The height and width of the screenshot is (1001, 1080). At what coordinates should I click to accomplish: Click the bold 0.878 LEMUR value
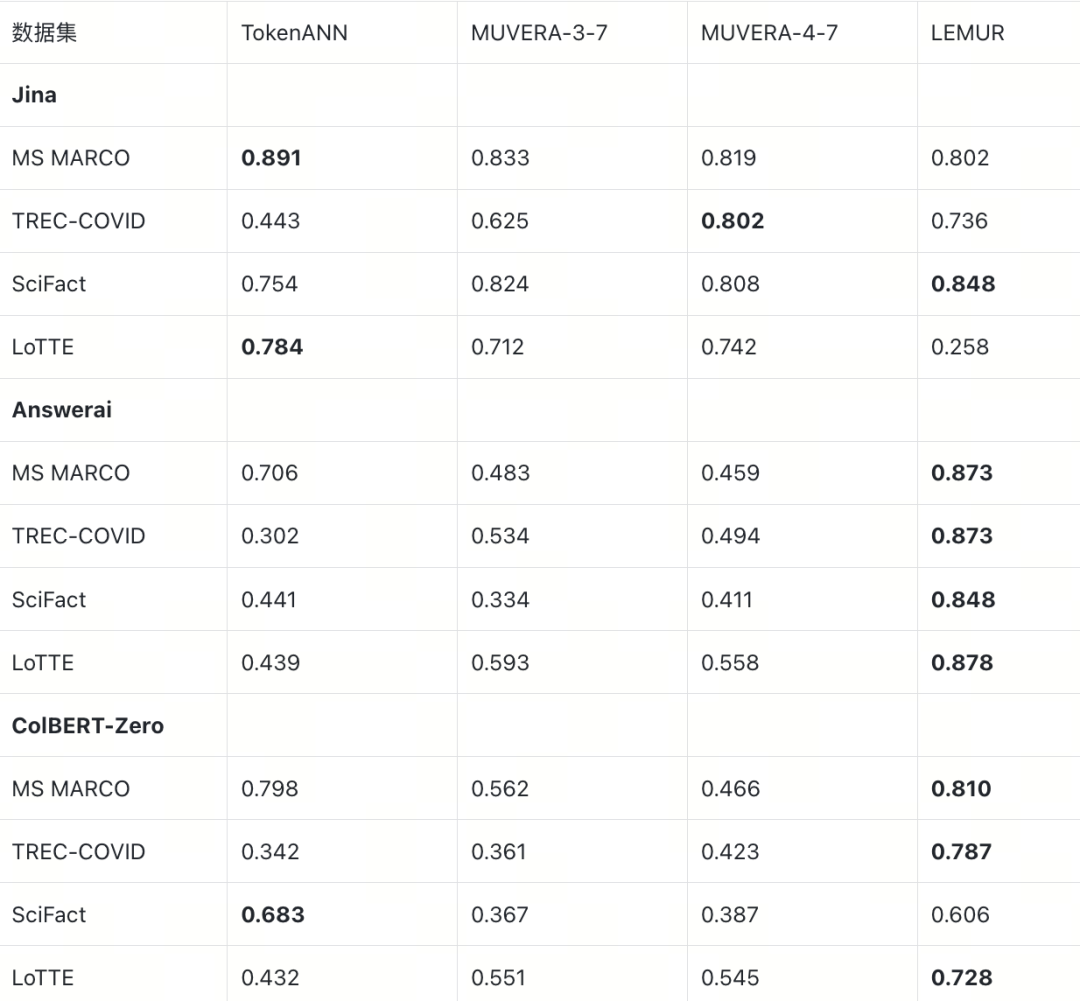961,663
